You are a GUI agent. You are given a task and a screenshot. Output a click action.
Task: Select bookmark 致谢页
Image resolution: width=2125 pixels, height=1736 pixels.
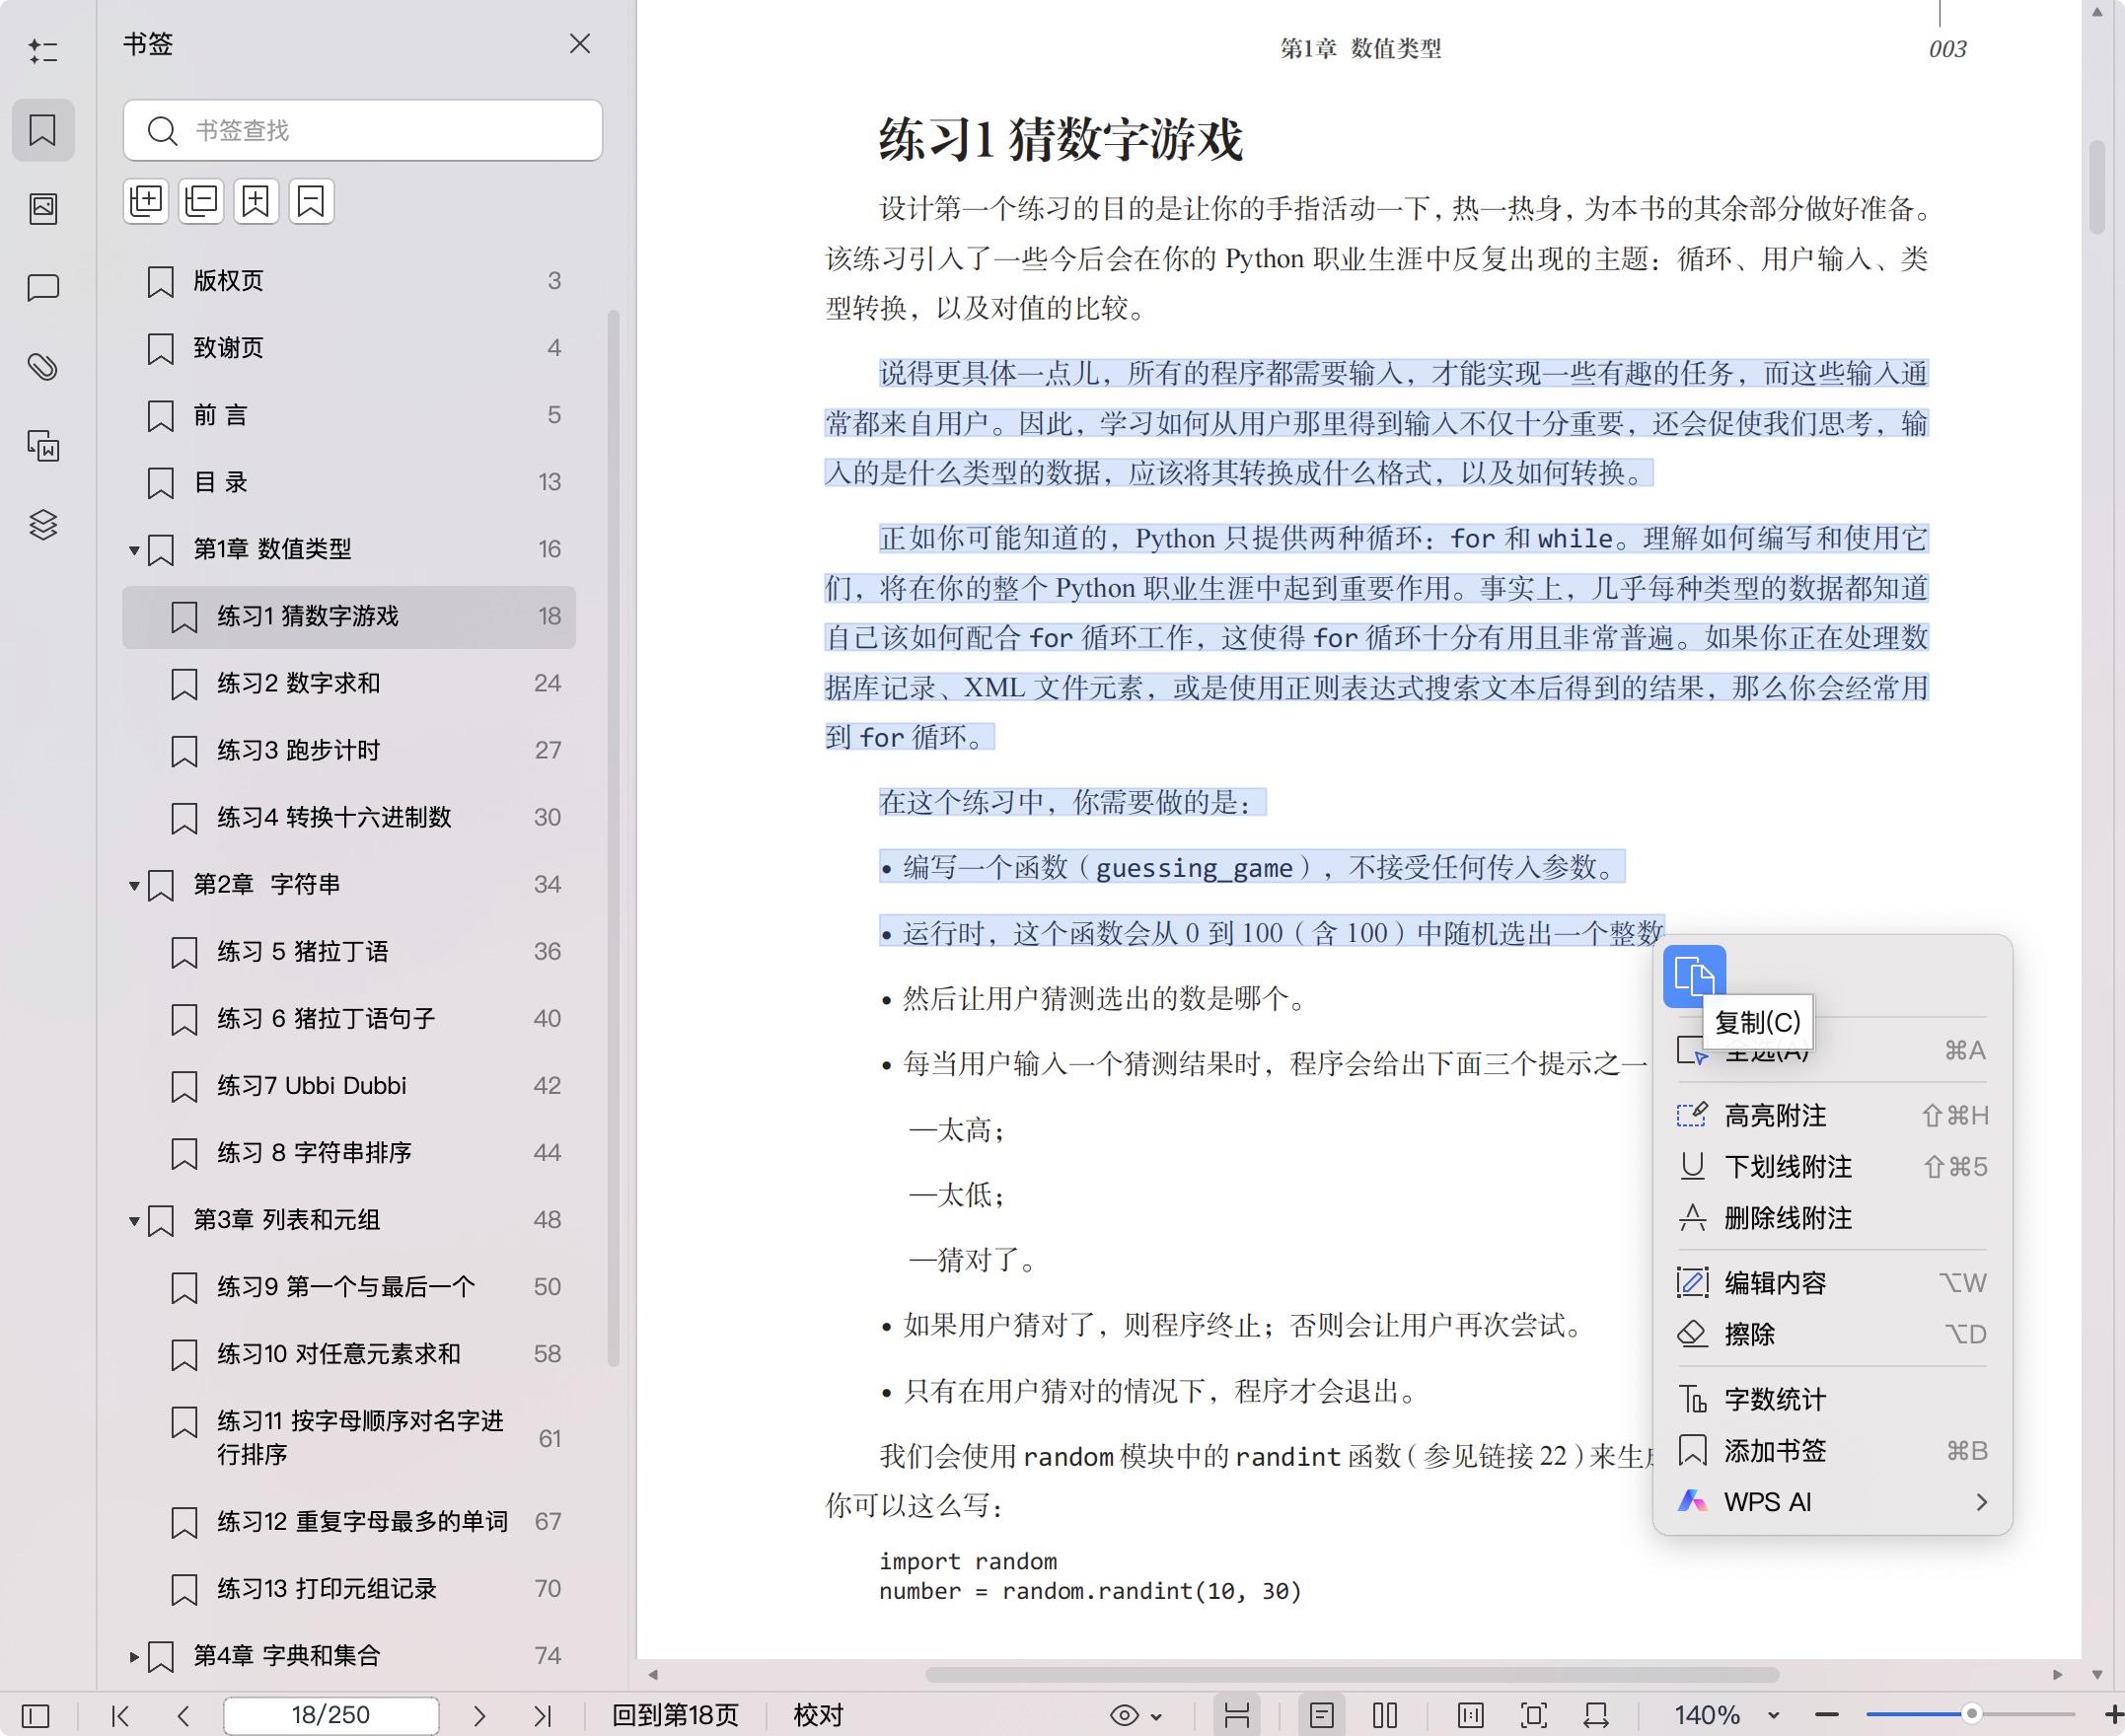(x=349, y=348)
